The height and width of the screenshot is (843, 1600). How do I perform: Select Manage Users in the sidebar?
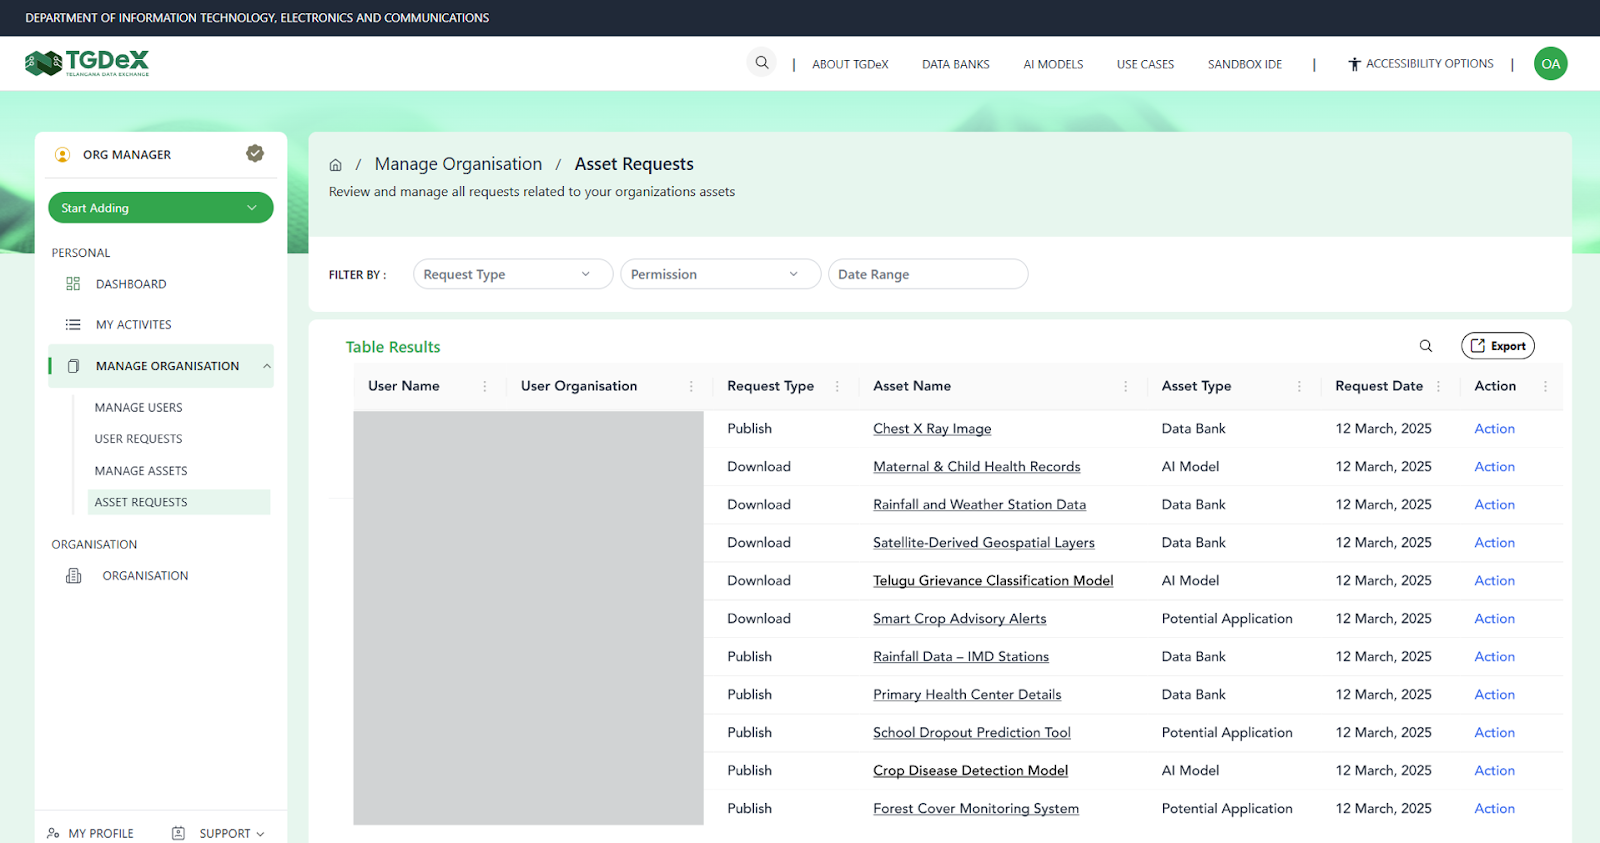tap(138, 408)
